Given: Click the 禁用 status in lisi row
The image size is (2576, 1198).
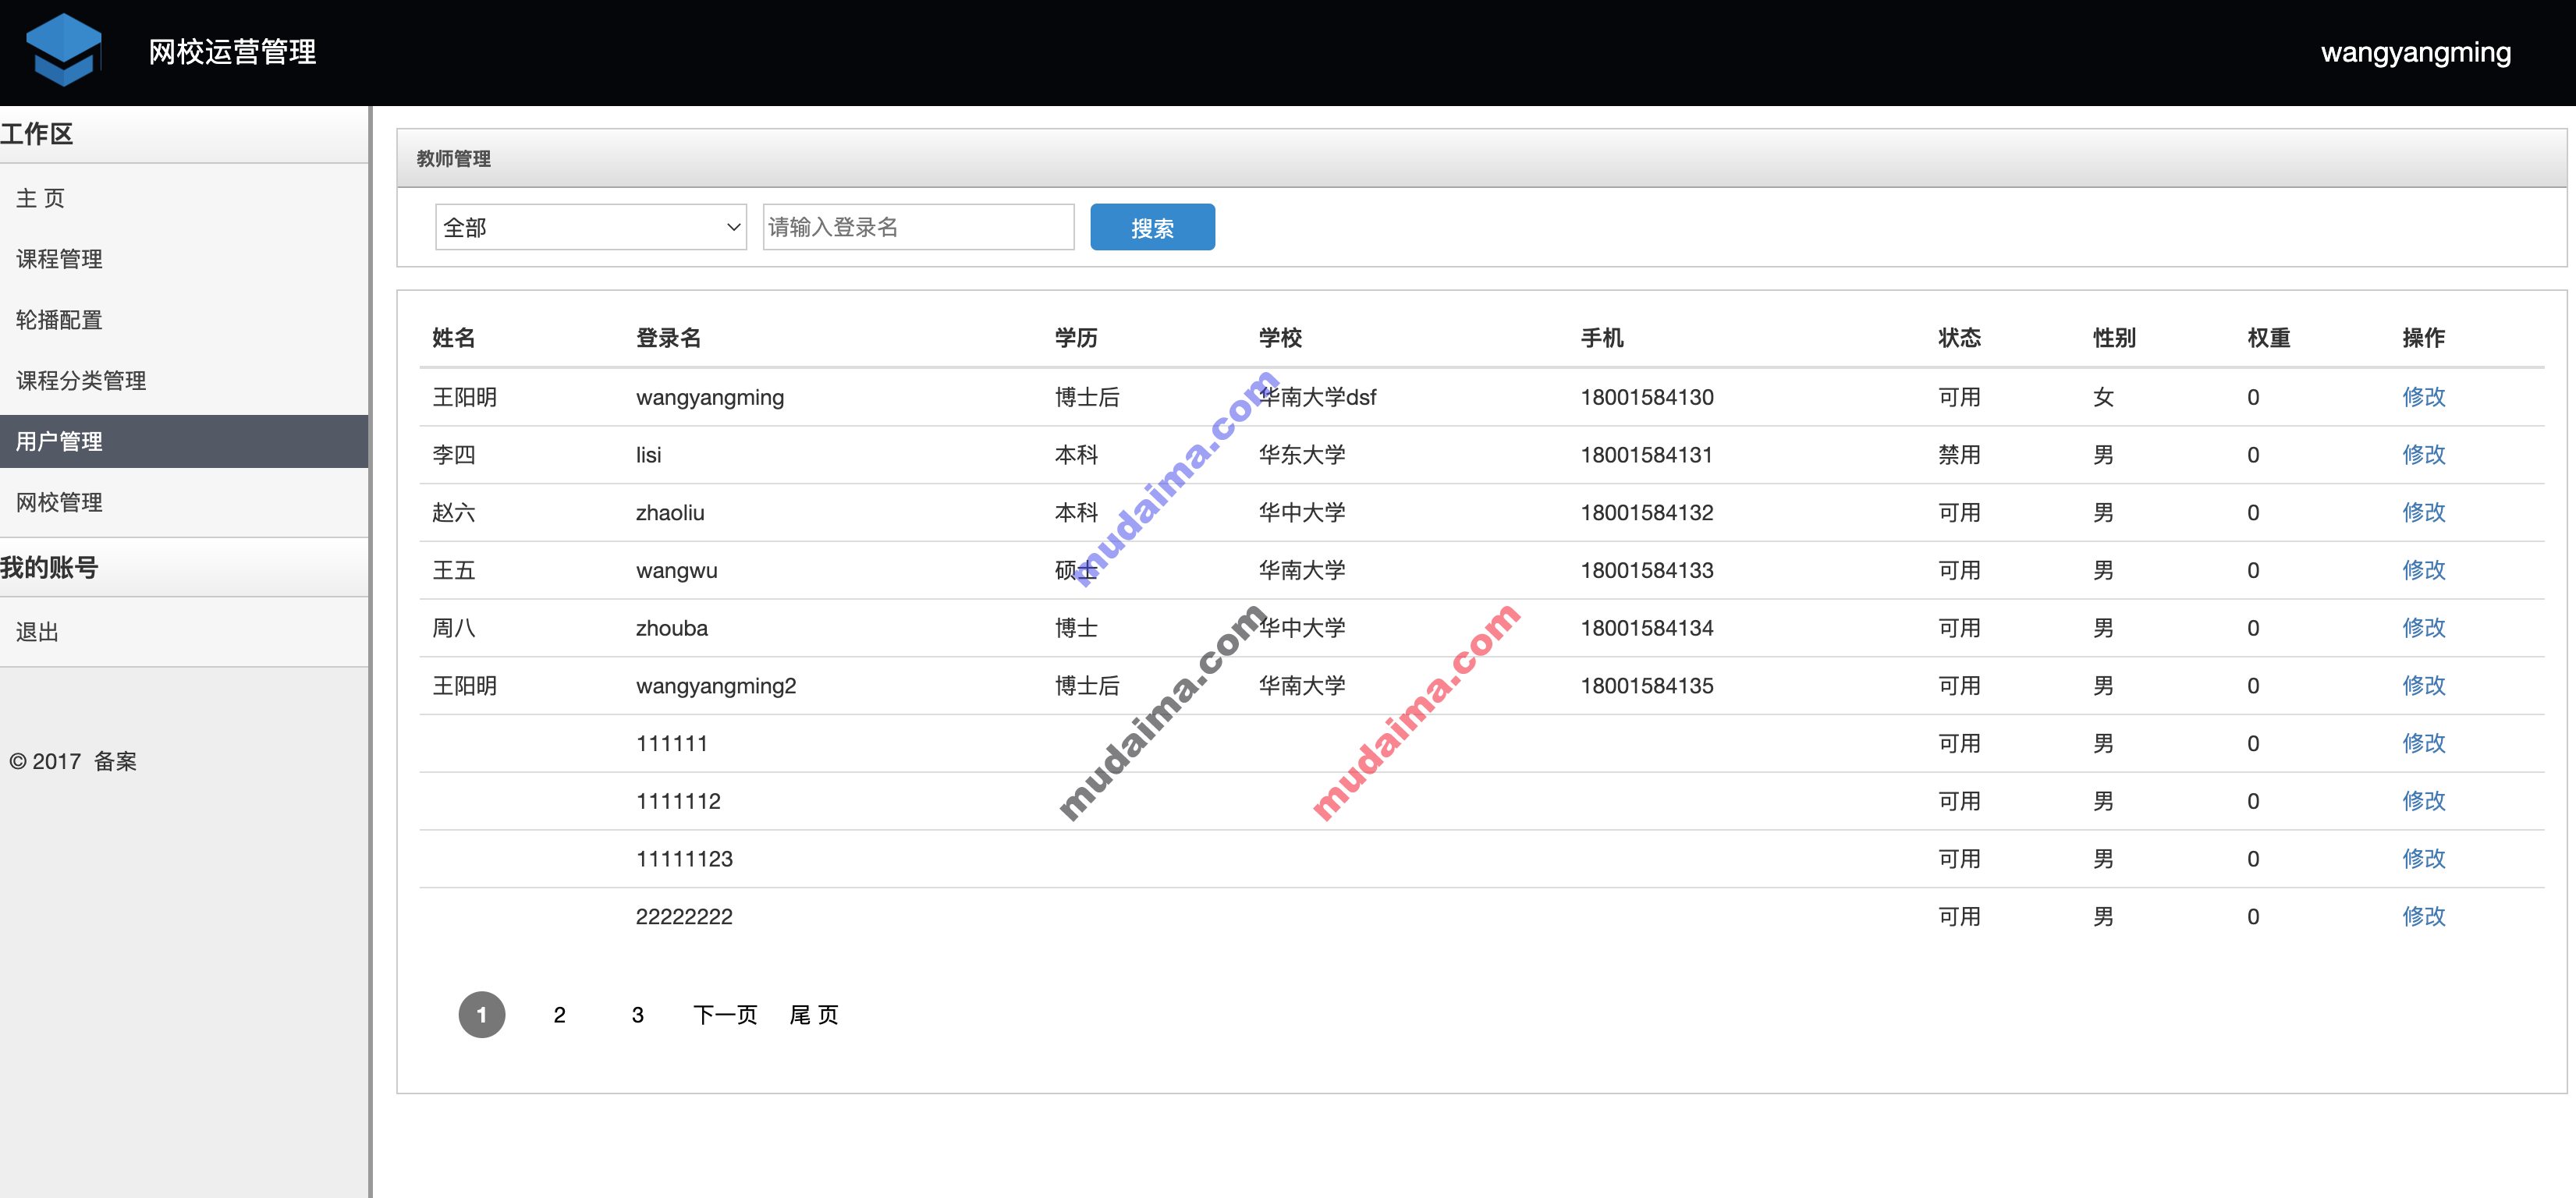Looking at the screenshot, I should [x=1959, y=455].
